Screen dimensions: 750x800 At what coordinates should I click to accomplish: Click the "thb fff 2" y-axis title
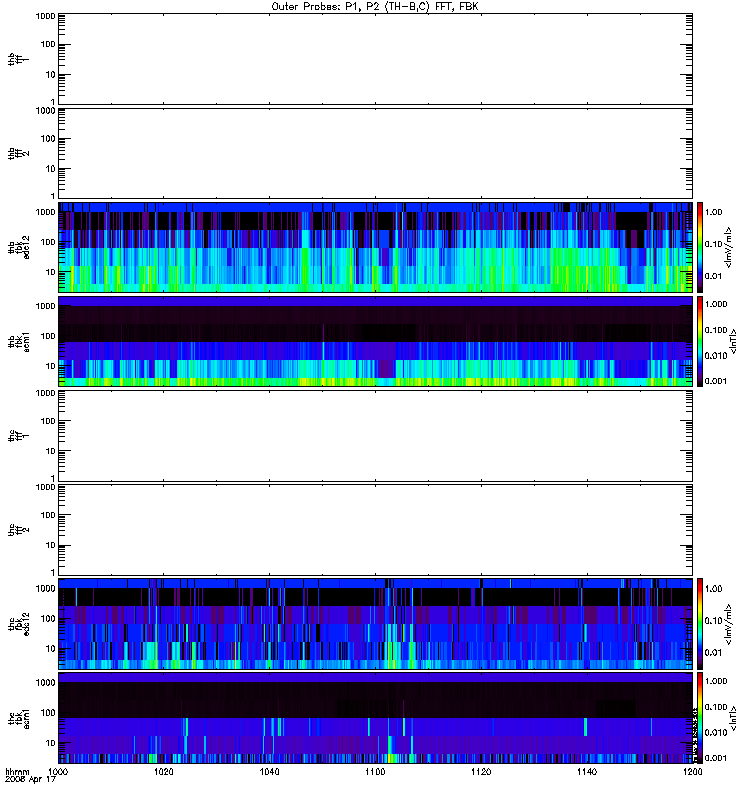(19, 153)
